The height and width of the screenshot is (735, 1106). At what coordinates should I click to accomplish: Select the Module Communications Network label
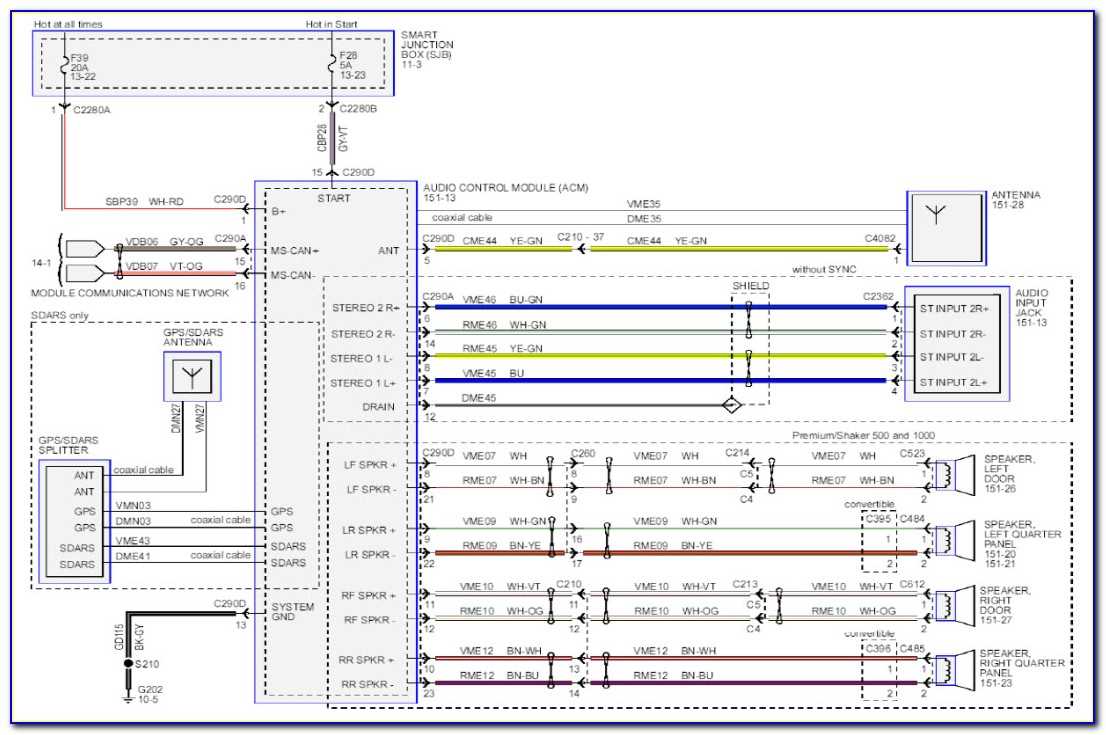point(130,293)
